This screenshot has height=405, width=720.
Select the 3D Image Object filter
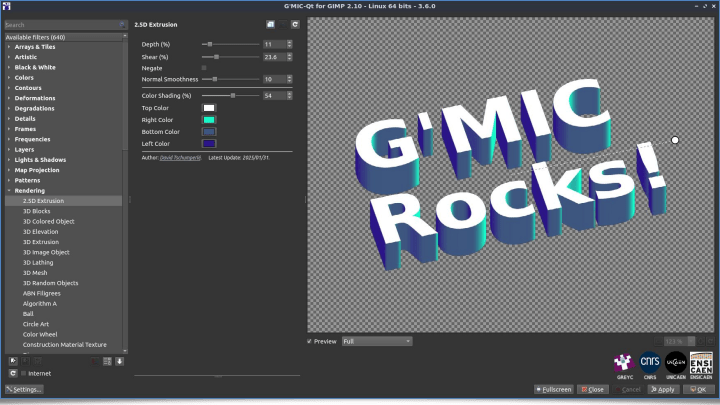[x=46, y=253]
